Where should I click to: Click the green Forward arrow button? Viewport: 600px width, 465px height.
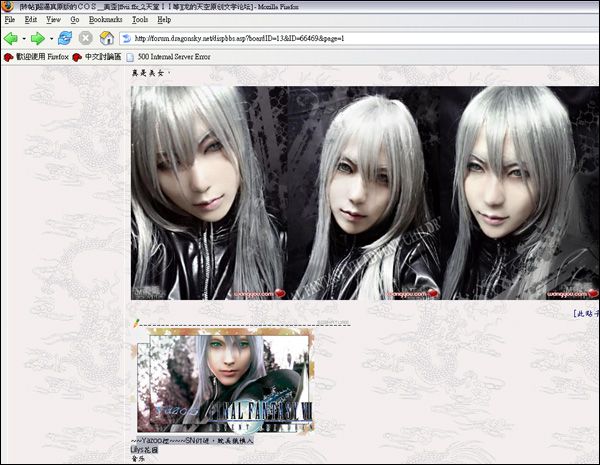(x=38, y=38)
